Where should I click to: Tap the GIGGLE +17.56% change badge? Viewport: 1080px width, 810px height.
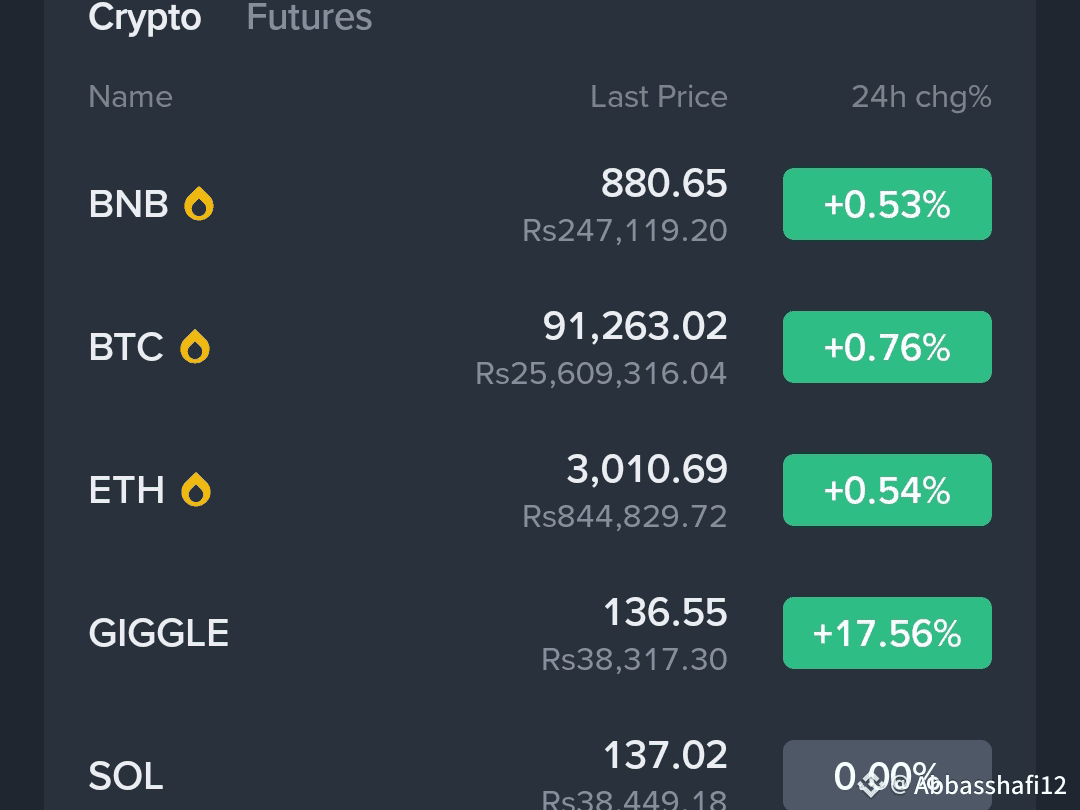point(887,633)
